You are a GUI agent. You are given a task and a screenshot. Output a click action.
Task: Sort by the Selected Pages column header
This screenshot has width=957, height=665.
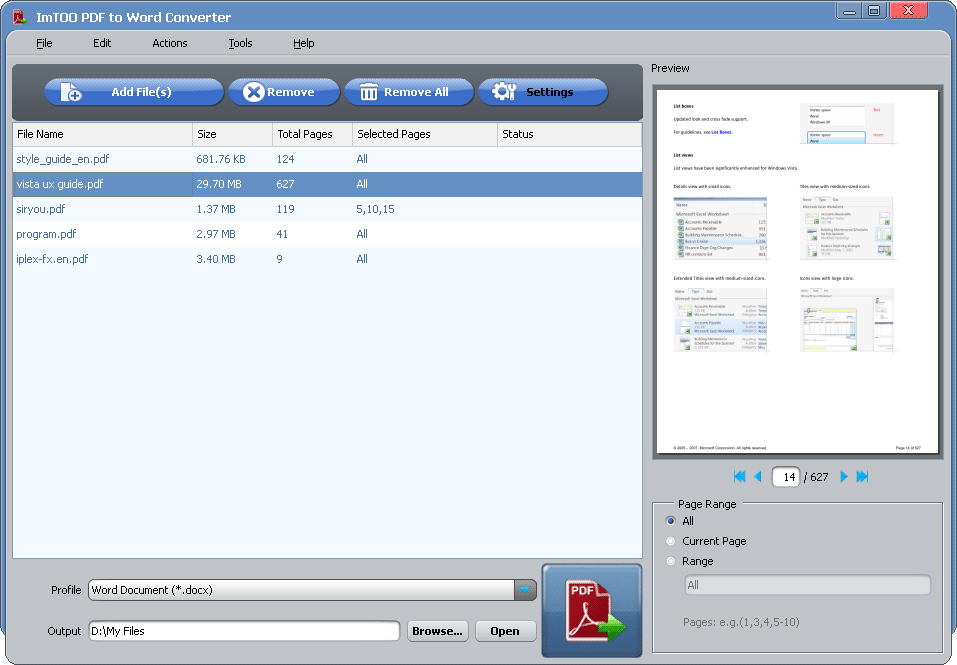click(x=425, y=134)
